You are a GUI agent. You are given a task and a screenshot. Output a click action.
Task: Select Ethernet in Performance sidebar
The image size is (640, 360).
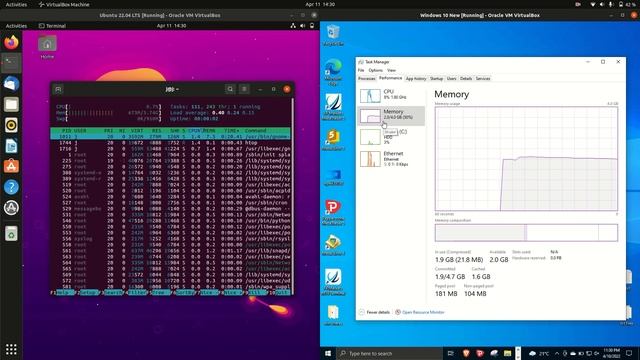click(391, 159)
